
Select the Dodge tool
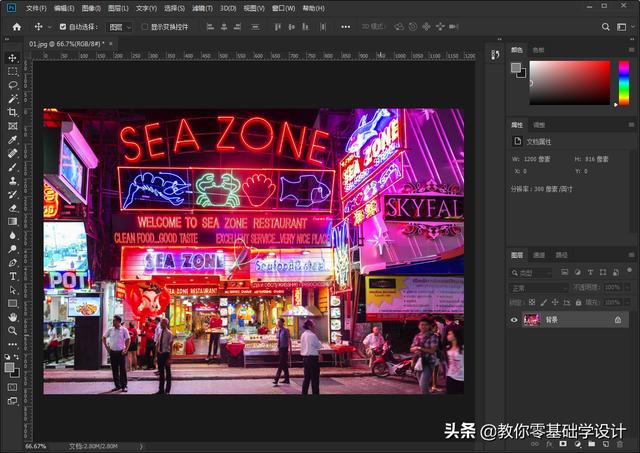(13, 249)
